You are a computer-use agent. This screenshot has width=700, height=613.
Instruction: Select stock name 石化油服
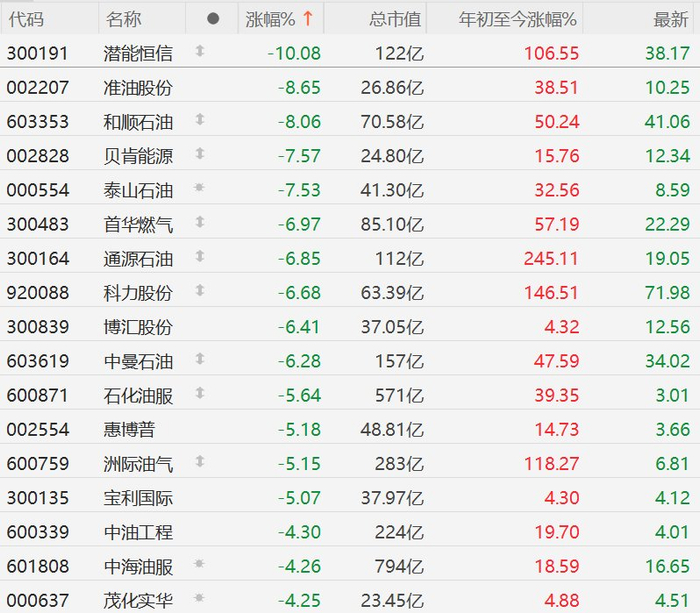tap(138, 396)
